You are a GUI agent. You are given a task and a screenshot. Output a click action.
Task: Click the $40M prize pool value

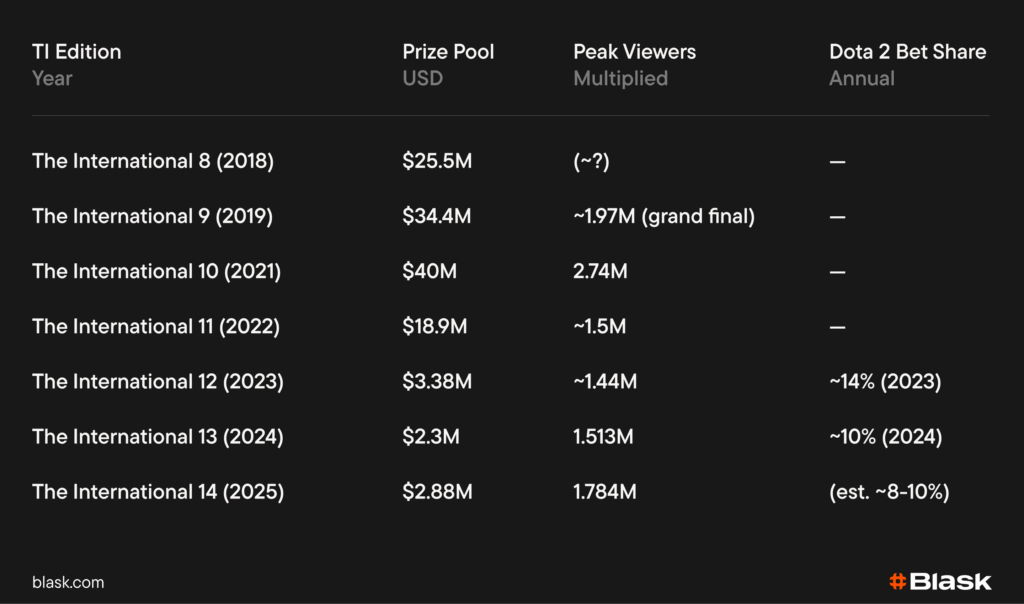(430, 271)
